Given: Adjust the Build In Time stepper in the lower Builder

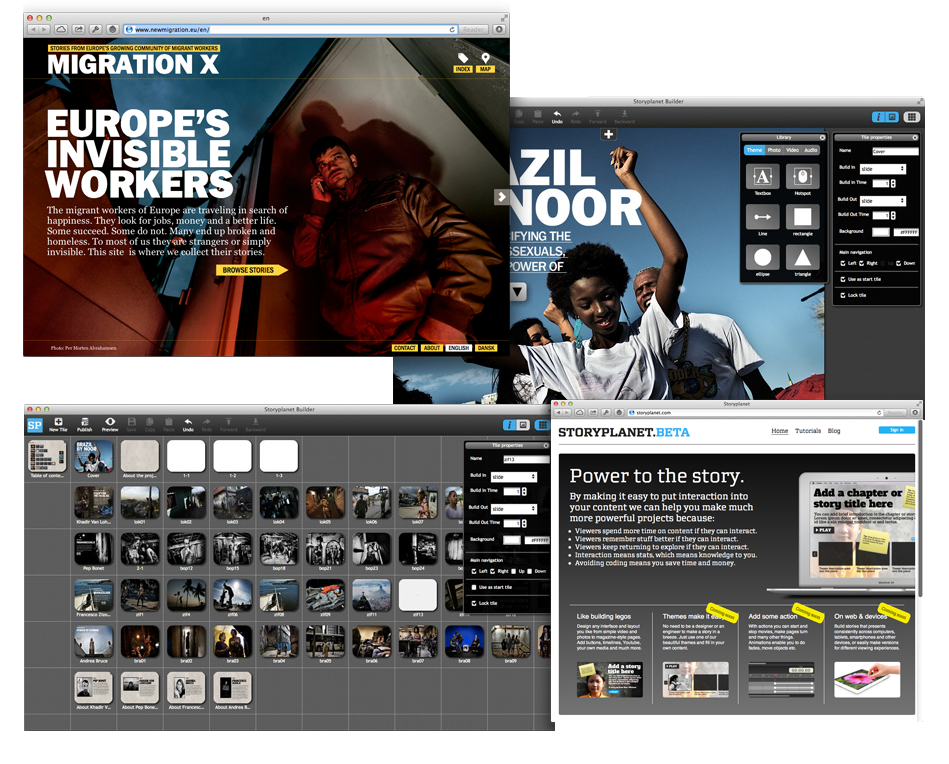Looking at the screenshot, I should pos(524,491).
